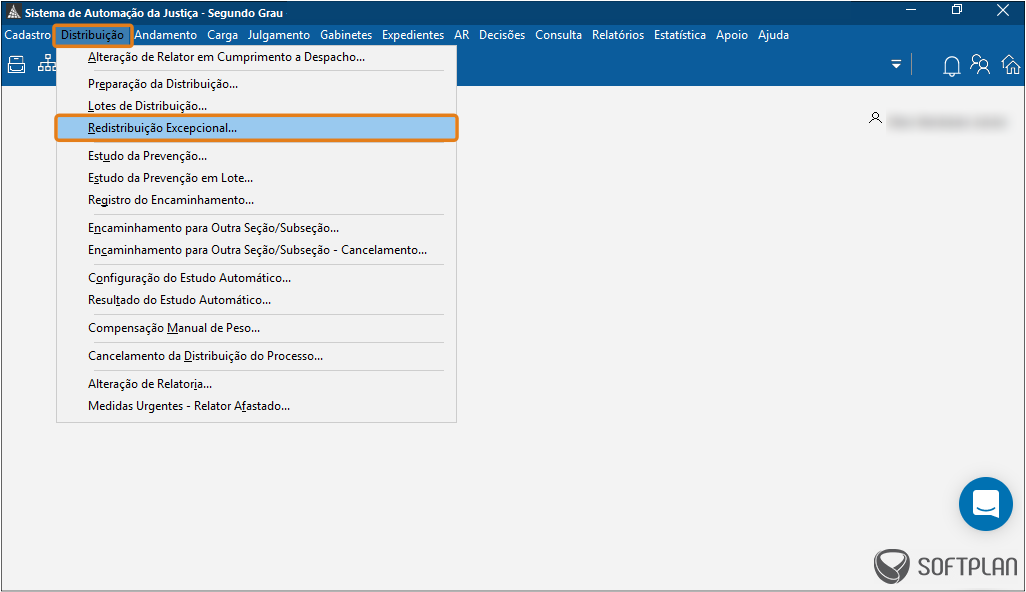Open the Decisões menu
The image size is (1026, 592).
pos(502,35)
